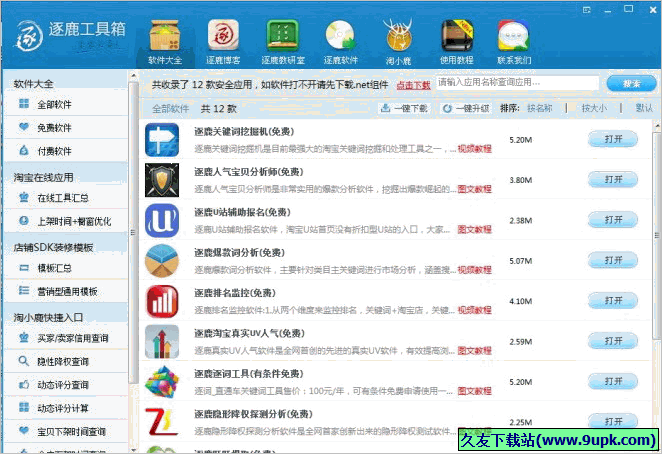The image size is (662, 454).
Task: Select the 逐鹿人气宝贝分析师 shield icon
Action: point(162,180)
